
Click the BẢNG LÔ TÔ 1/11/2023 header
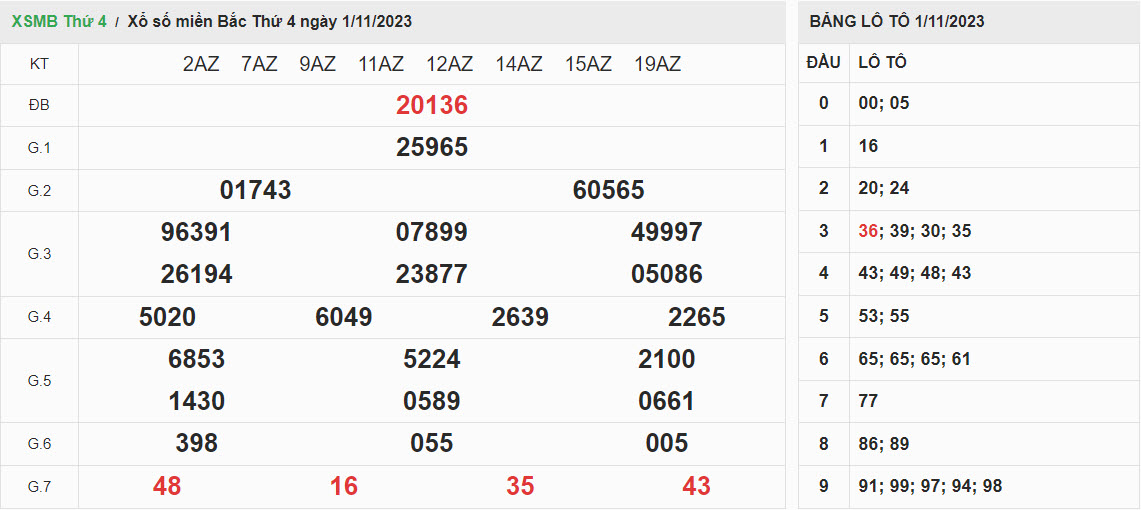point(897,21)
